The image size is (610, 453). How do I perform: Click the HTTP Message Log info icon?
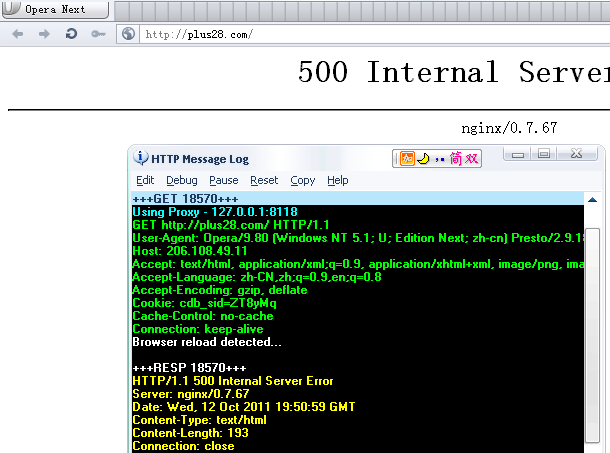click(x=141, y=158)
